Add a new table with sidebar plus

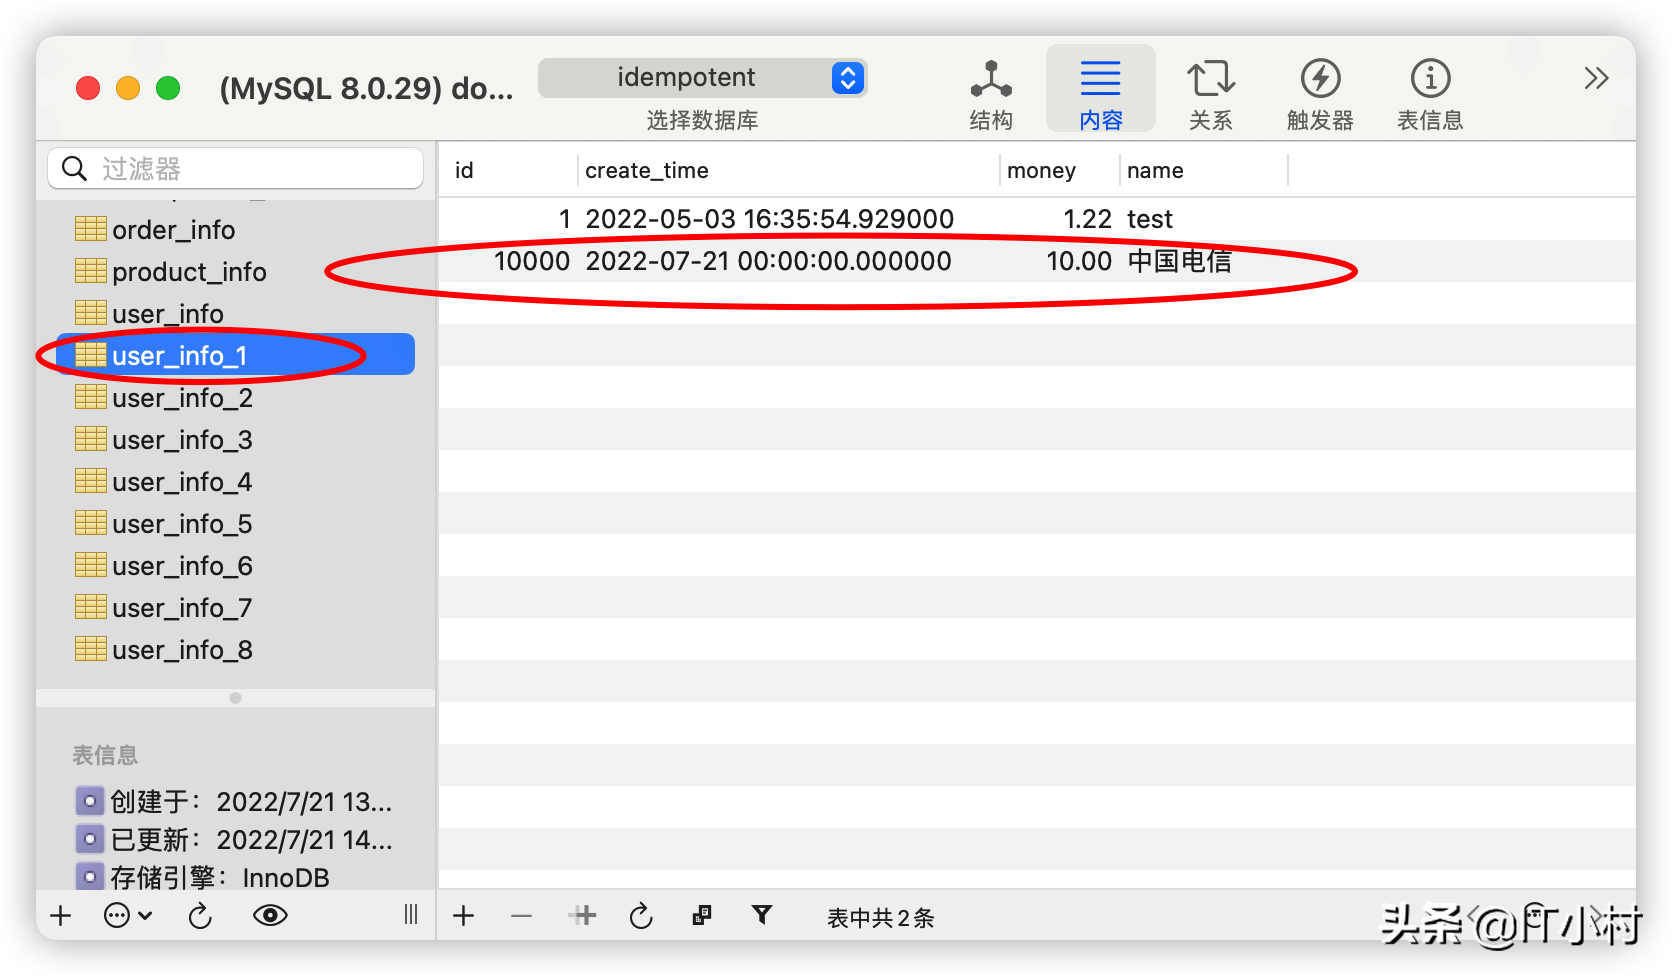[61, 915]
